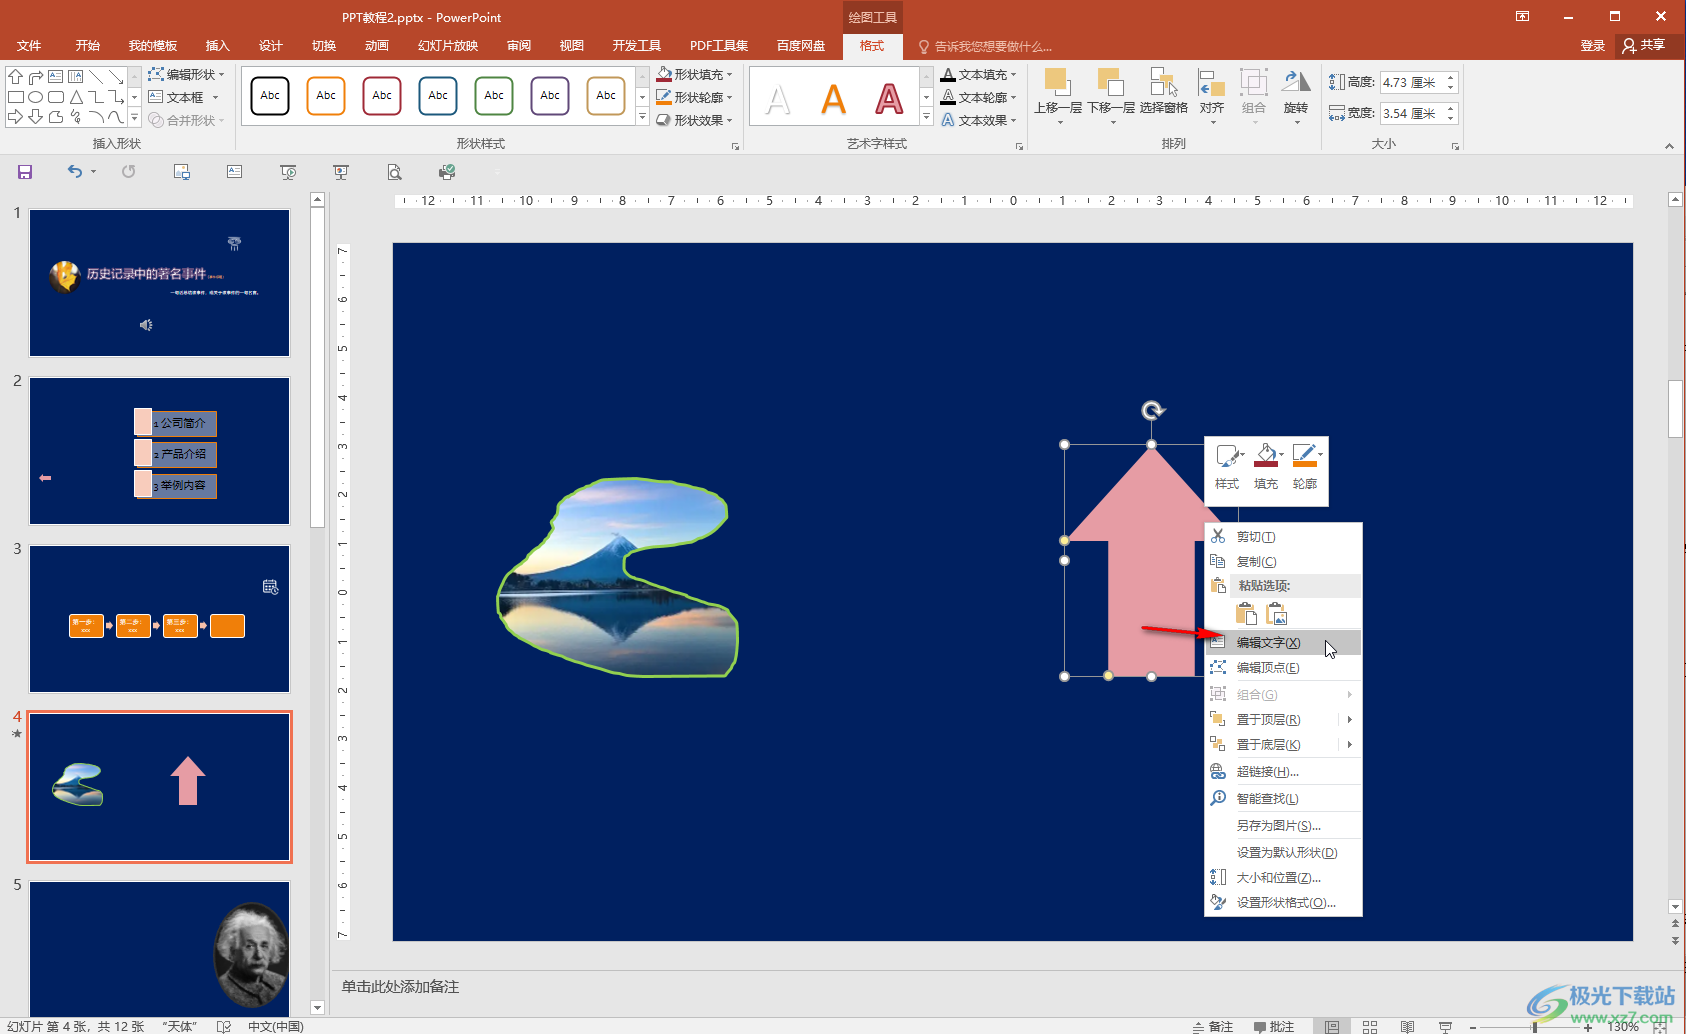The width and height of the screenshot is (1686, 1034).
Task: Choose Hyperlink (超链接) in context menu
Action: [1283, 771]
